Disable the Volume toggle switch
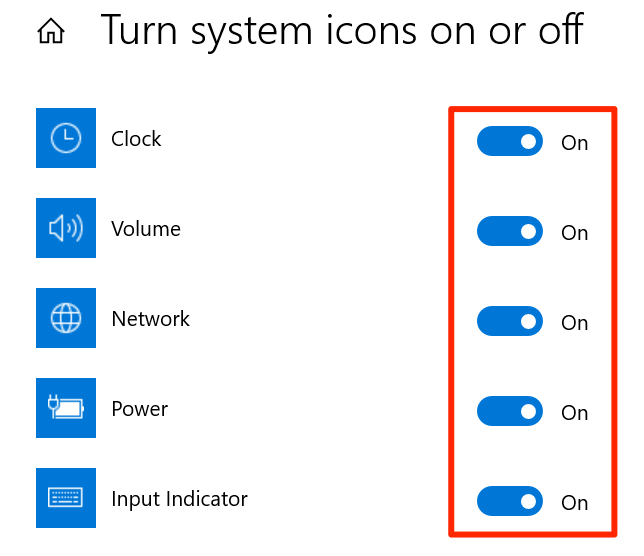 [510, 232]
